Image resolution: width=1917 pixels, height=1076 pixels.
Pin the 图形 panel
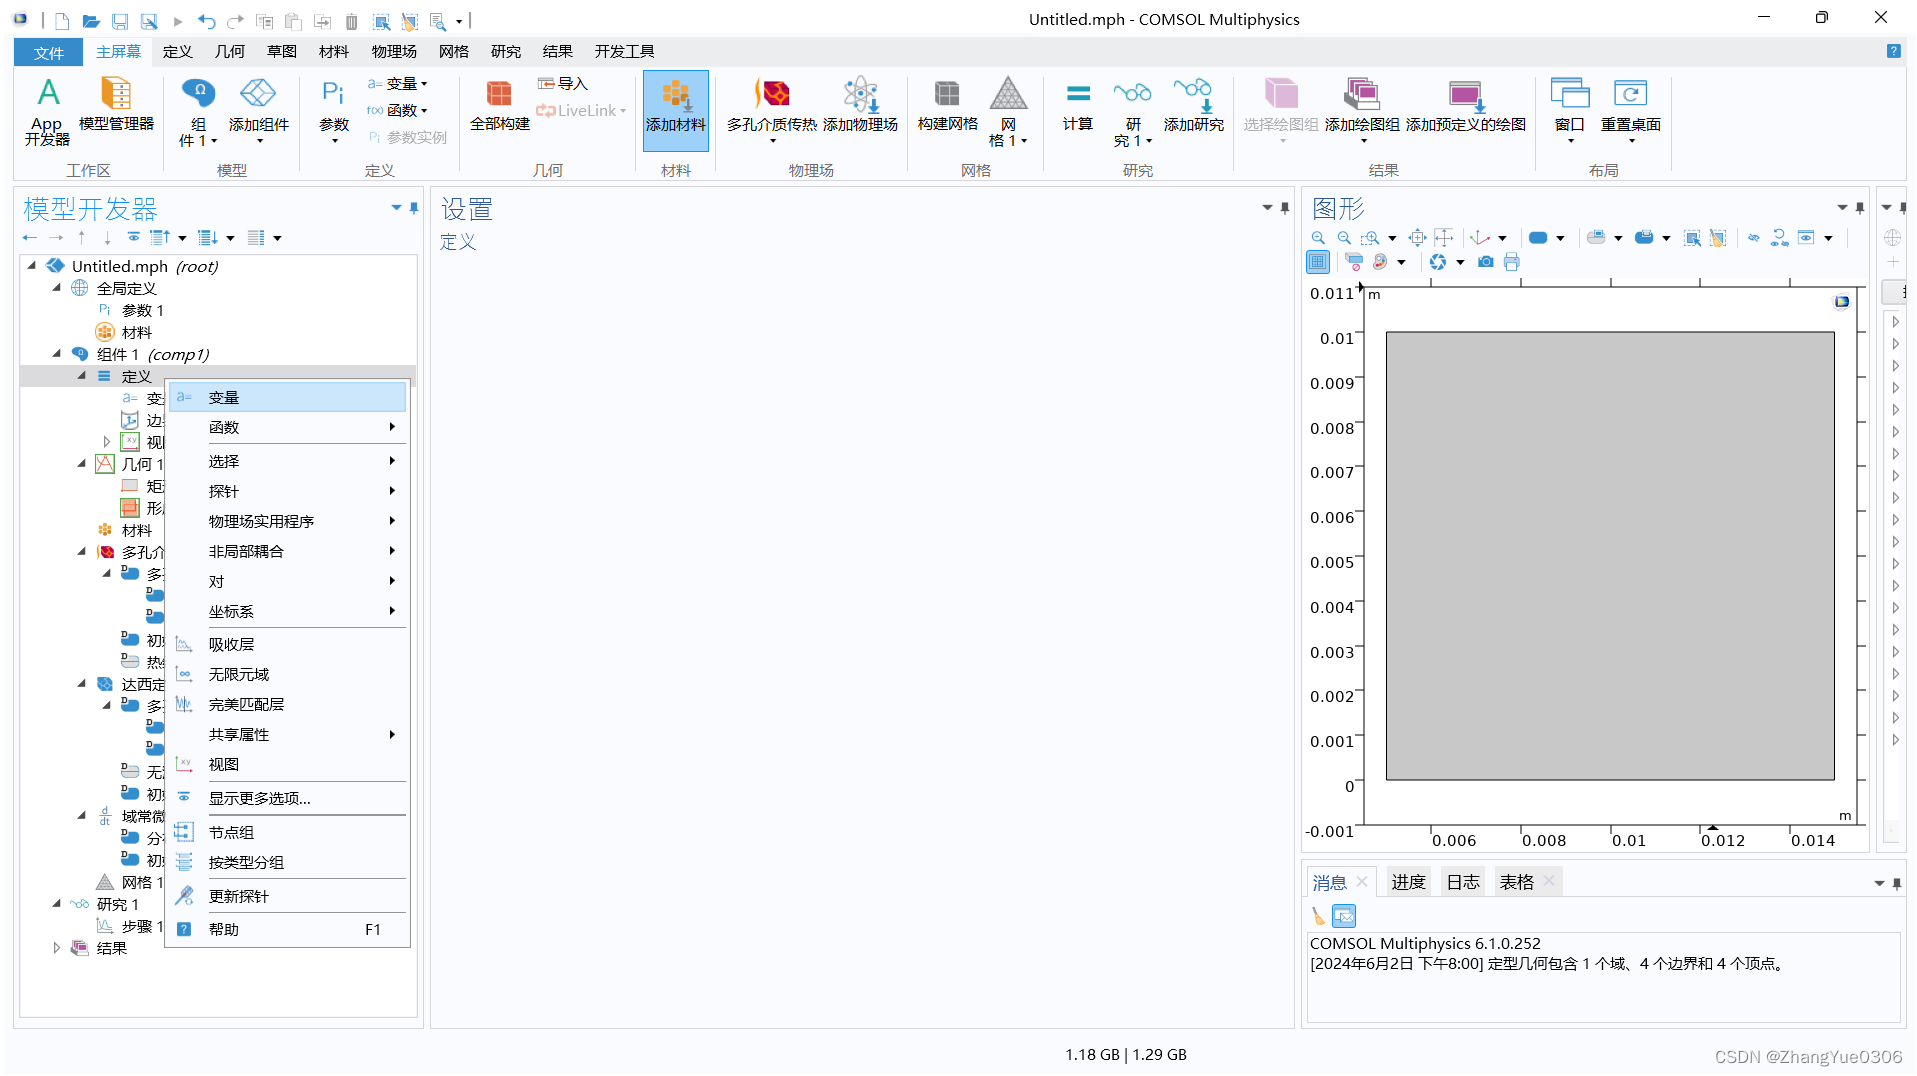pyautogui.click(x=1860, y=209)
